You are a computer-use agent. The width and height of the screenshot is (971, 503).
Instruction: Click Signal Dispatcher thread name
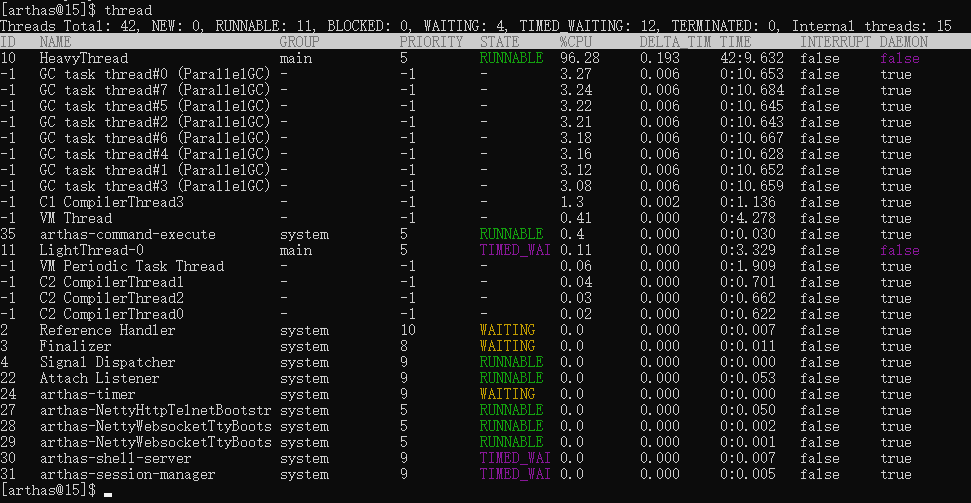[x=108, y=362]
